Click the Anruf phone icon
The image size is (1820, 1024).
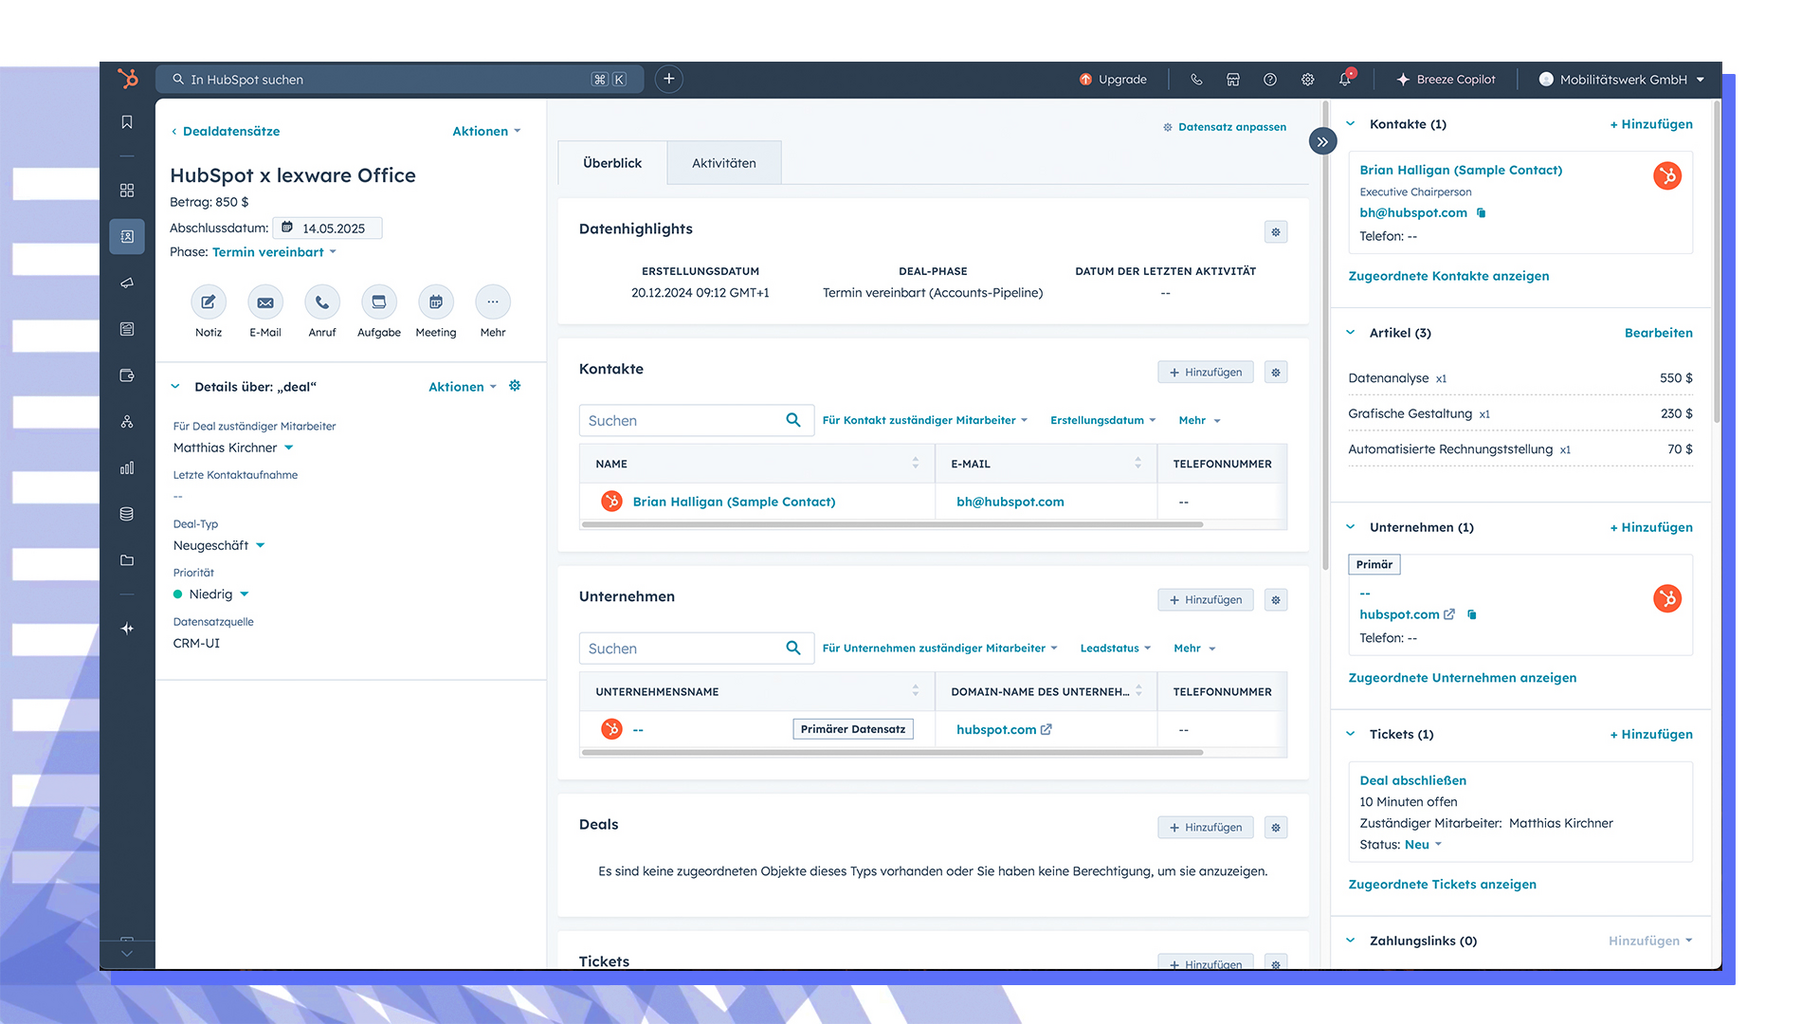(322, 302)
